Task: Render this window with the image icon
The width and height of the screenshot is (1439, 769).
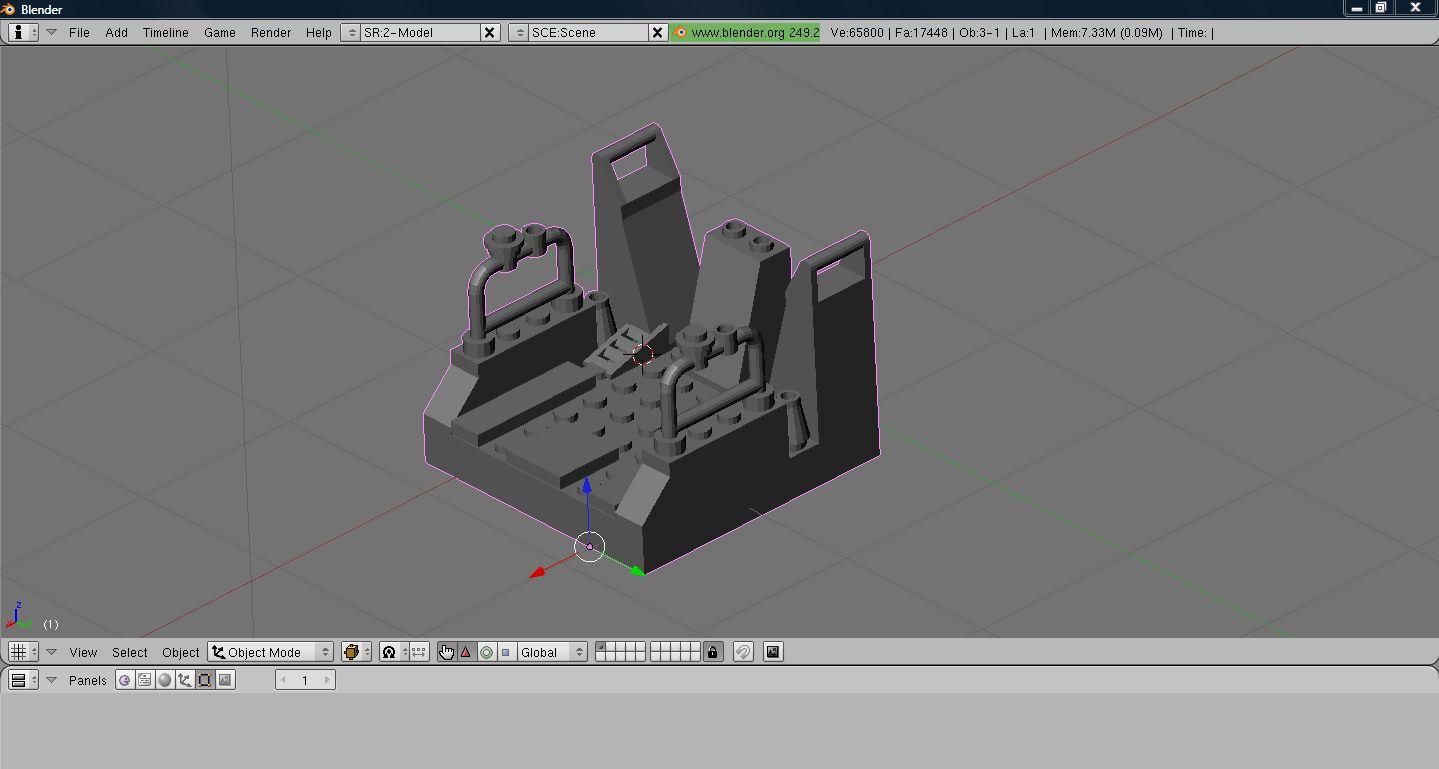Action: (773, 652)
